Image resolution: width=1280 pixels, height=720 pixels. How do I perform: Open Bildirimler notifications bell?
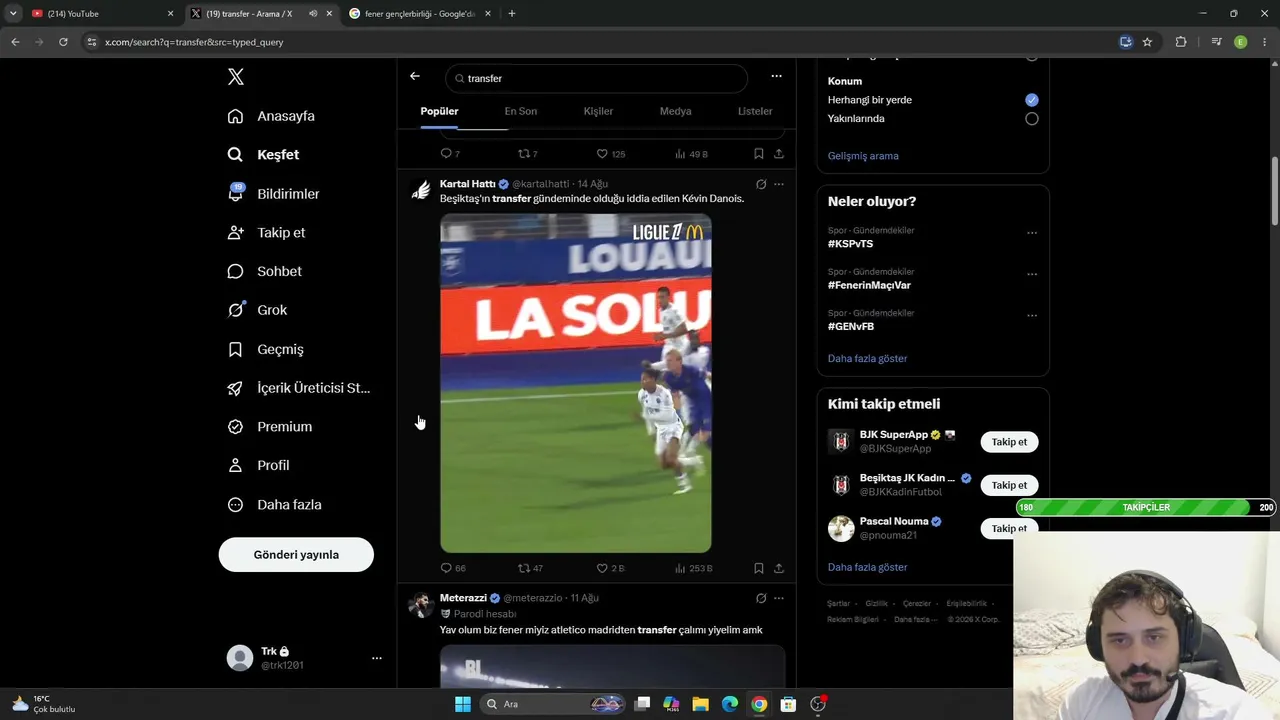[273, 194]
